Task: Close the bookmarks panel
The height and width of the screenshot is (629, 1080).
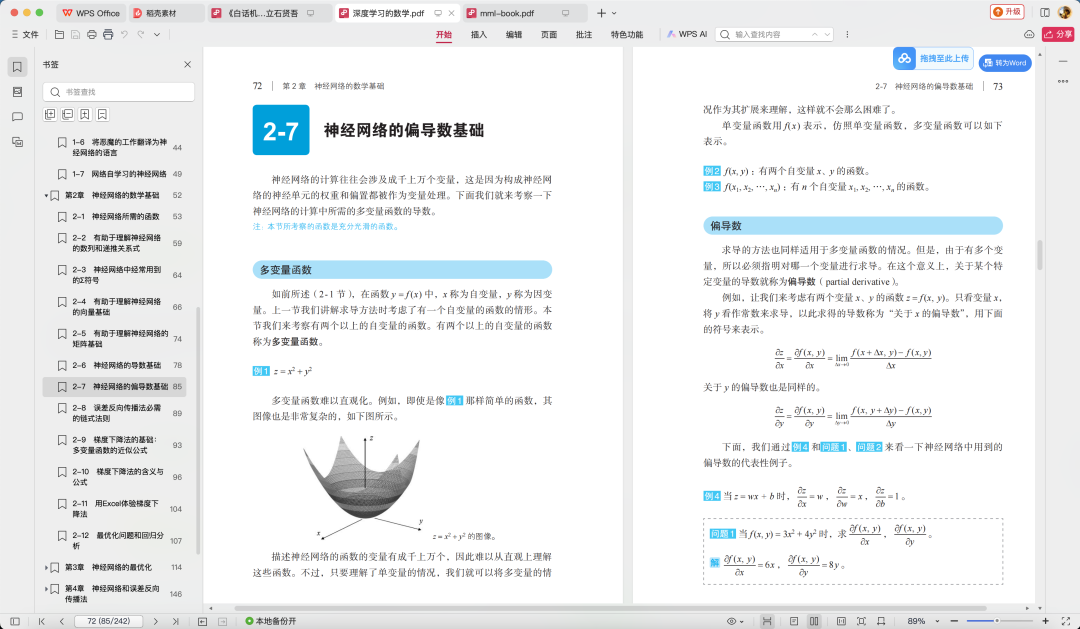Action: click(x=187, y=64)
